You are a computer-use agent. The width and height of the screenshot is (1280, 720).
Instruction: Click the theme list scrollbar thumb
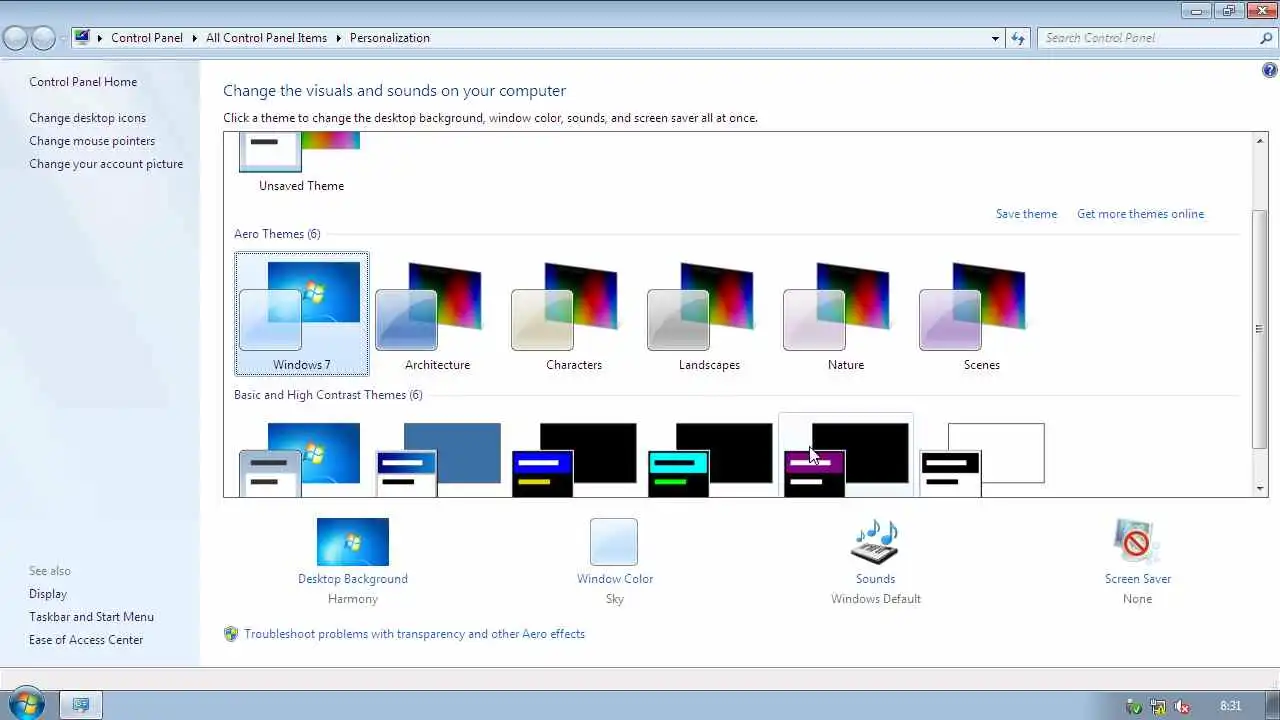1260,328
